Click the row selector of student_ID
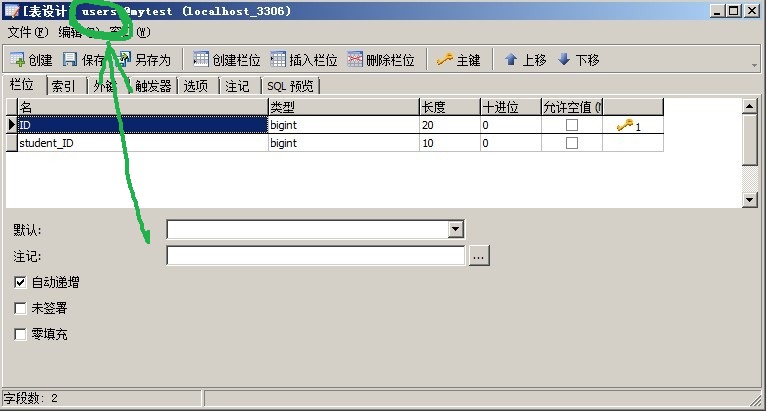Viewport: 767px width, 411px height. point(12,143)
